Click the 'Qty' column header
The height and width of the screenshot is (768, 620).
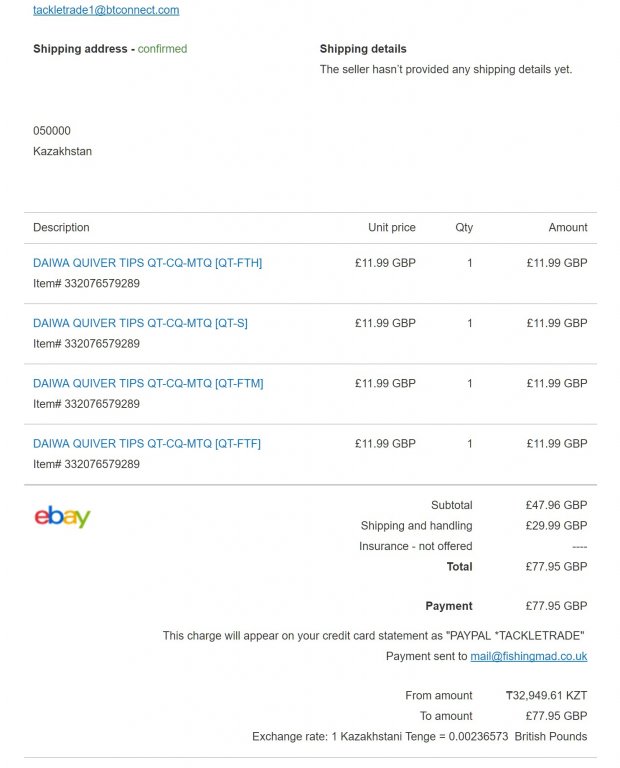464,228
